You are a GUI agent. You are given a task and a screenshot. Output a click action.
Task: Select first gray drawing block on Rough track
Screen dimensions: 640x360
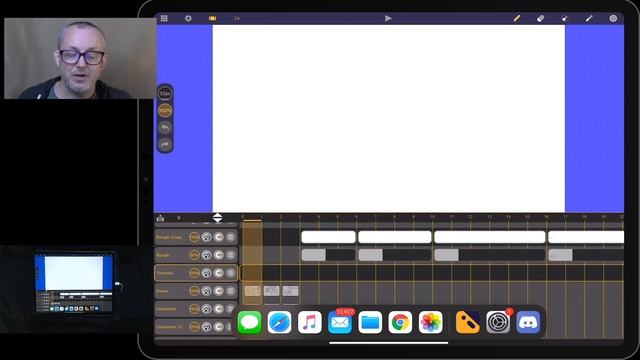313,255
